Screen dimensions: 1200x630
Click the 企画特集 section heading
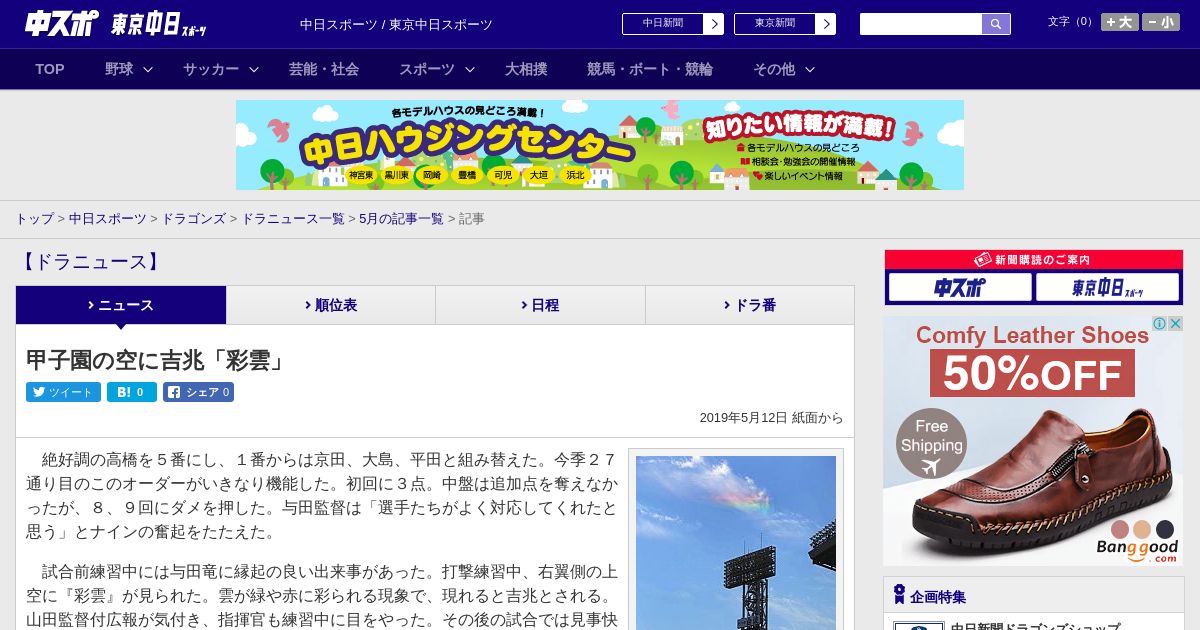(938, 596)
